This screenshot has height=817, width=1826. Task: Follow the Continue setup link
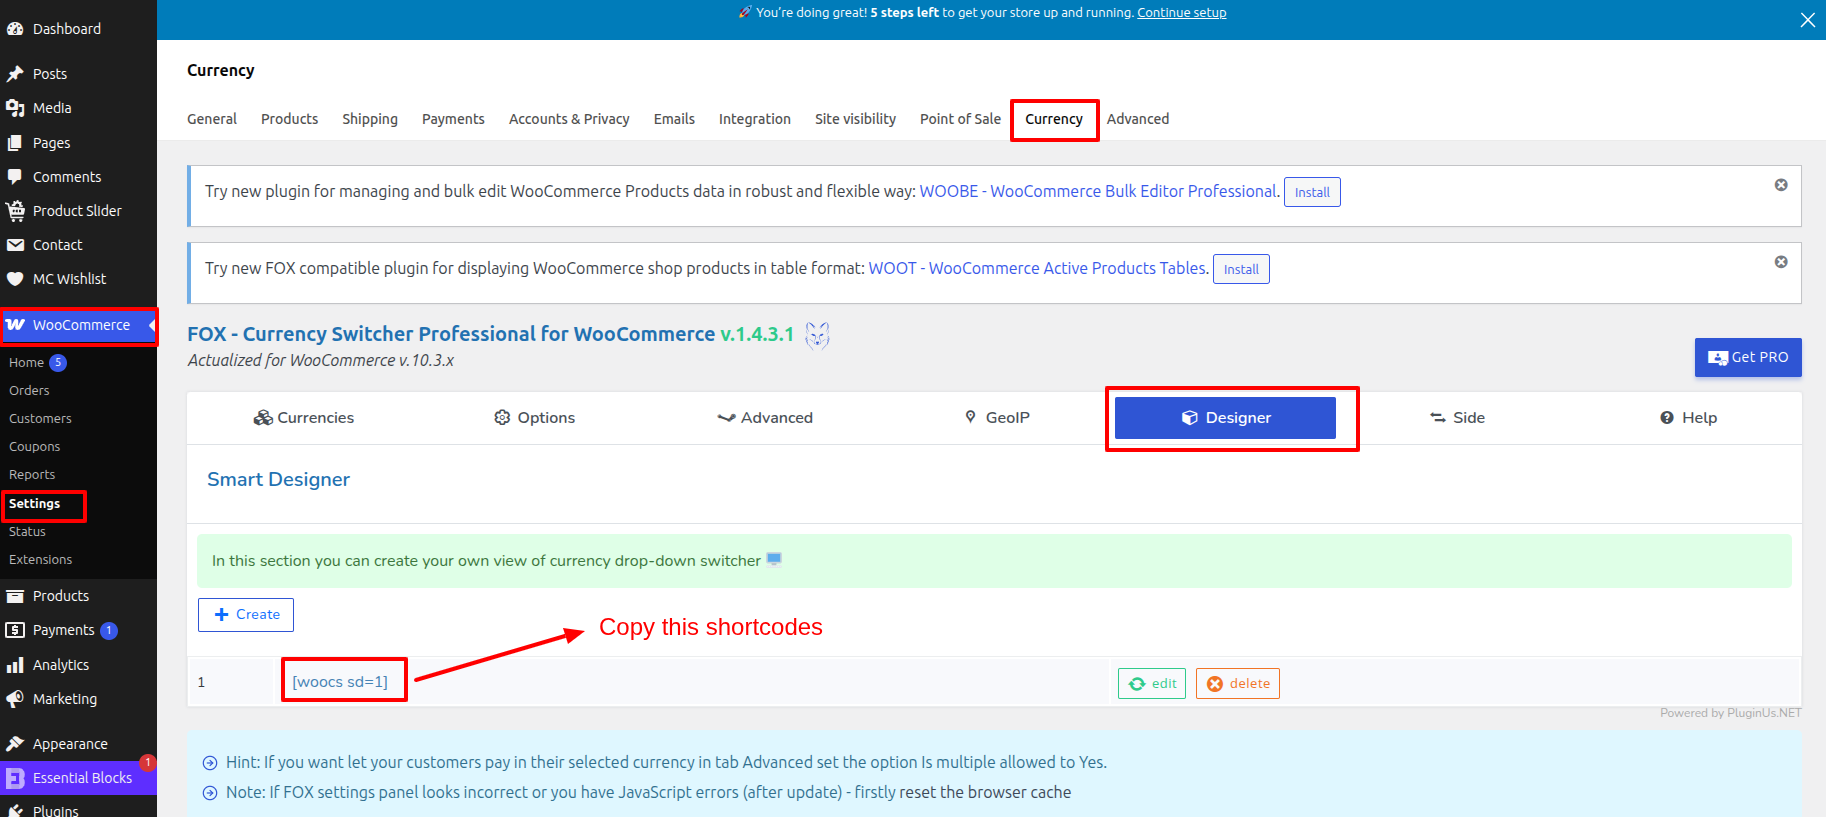pyautogui.click(x=1181, y=13)
